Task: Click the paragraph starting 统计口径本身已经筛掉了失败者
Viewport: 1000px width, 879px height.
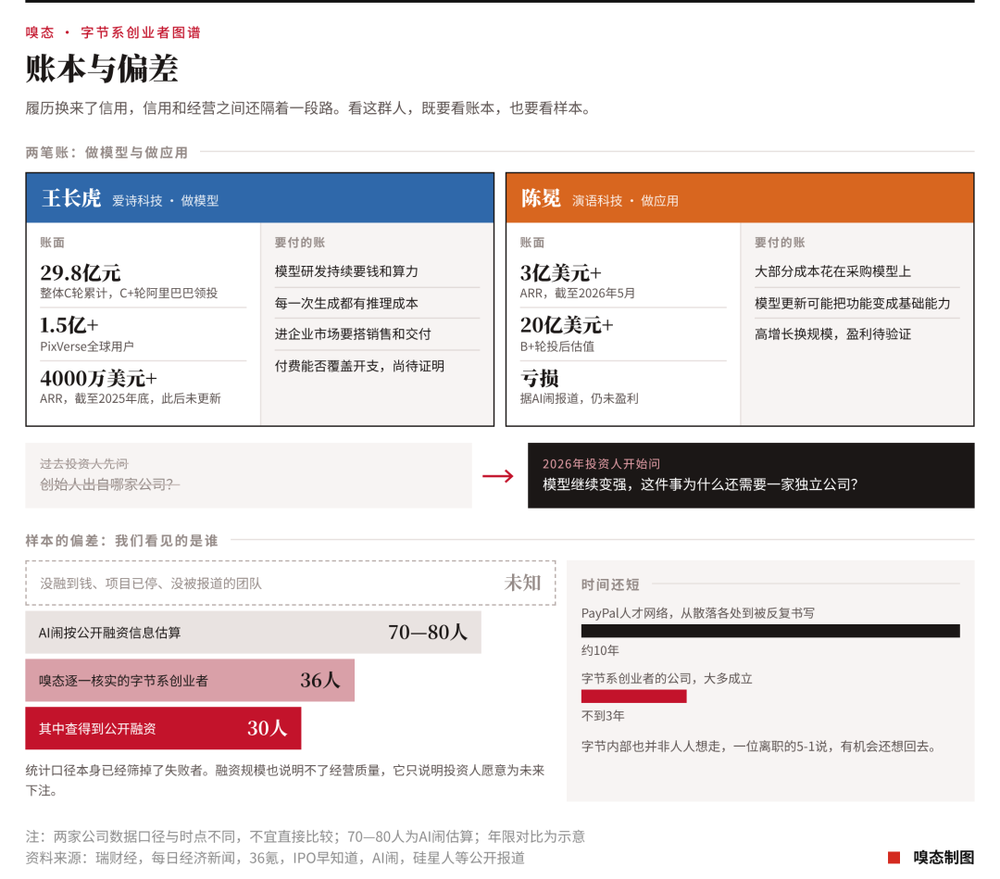Action: point(285,780)
